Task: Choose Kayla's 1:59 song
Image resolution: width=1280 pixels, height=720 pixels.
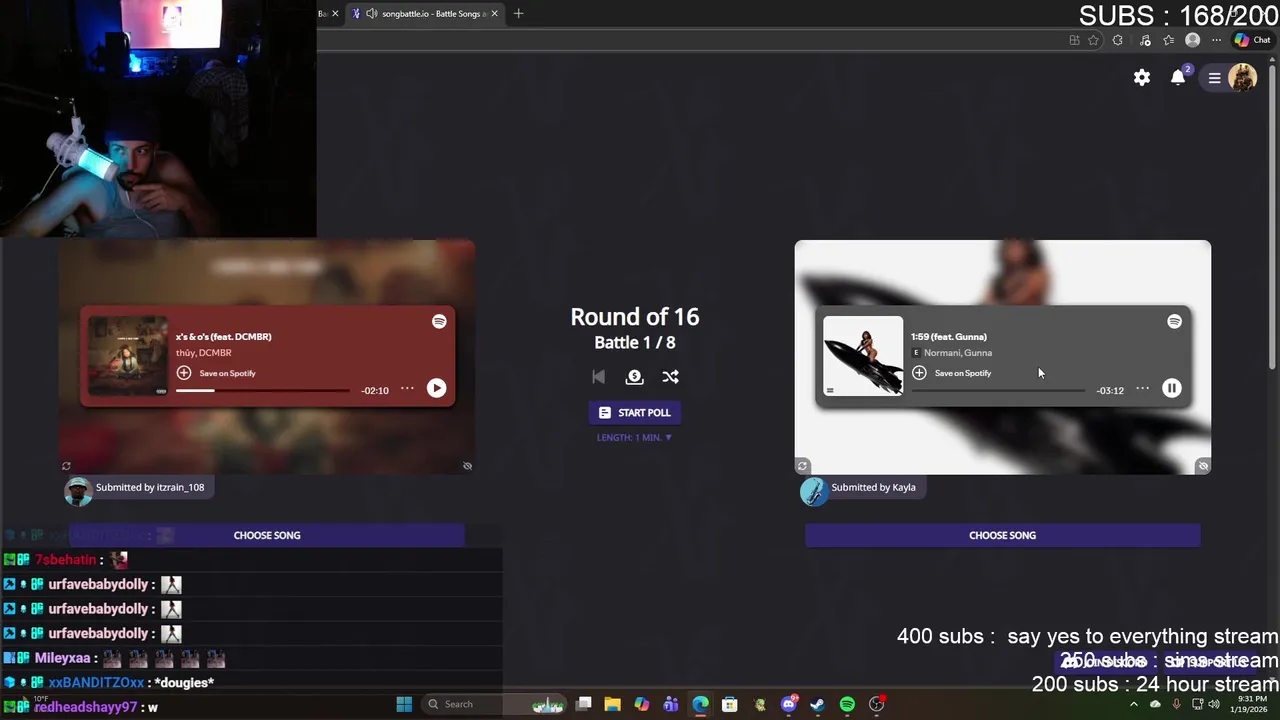Action: (1002, 535)
